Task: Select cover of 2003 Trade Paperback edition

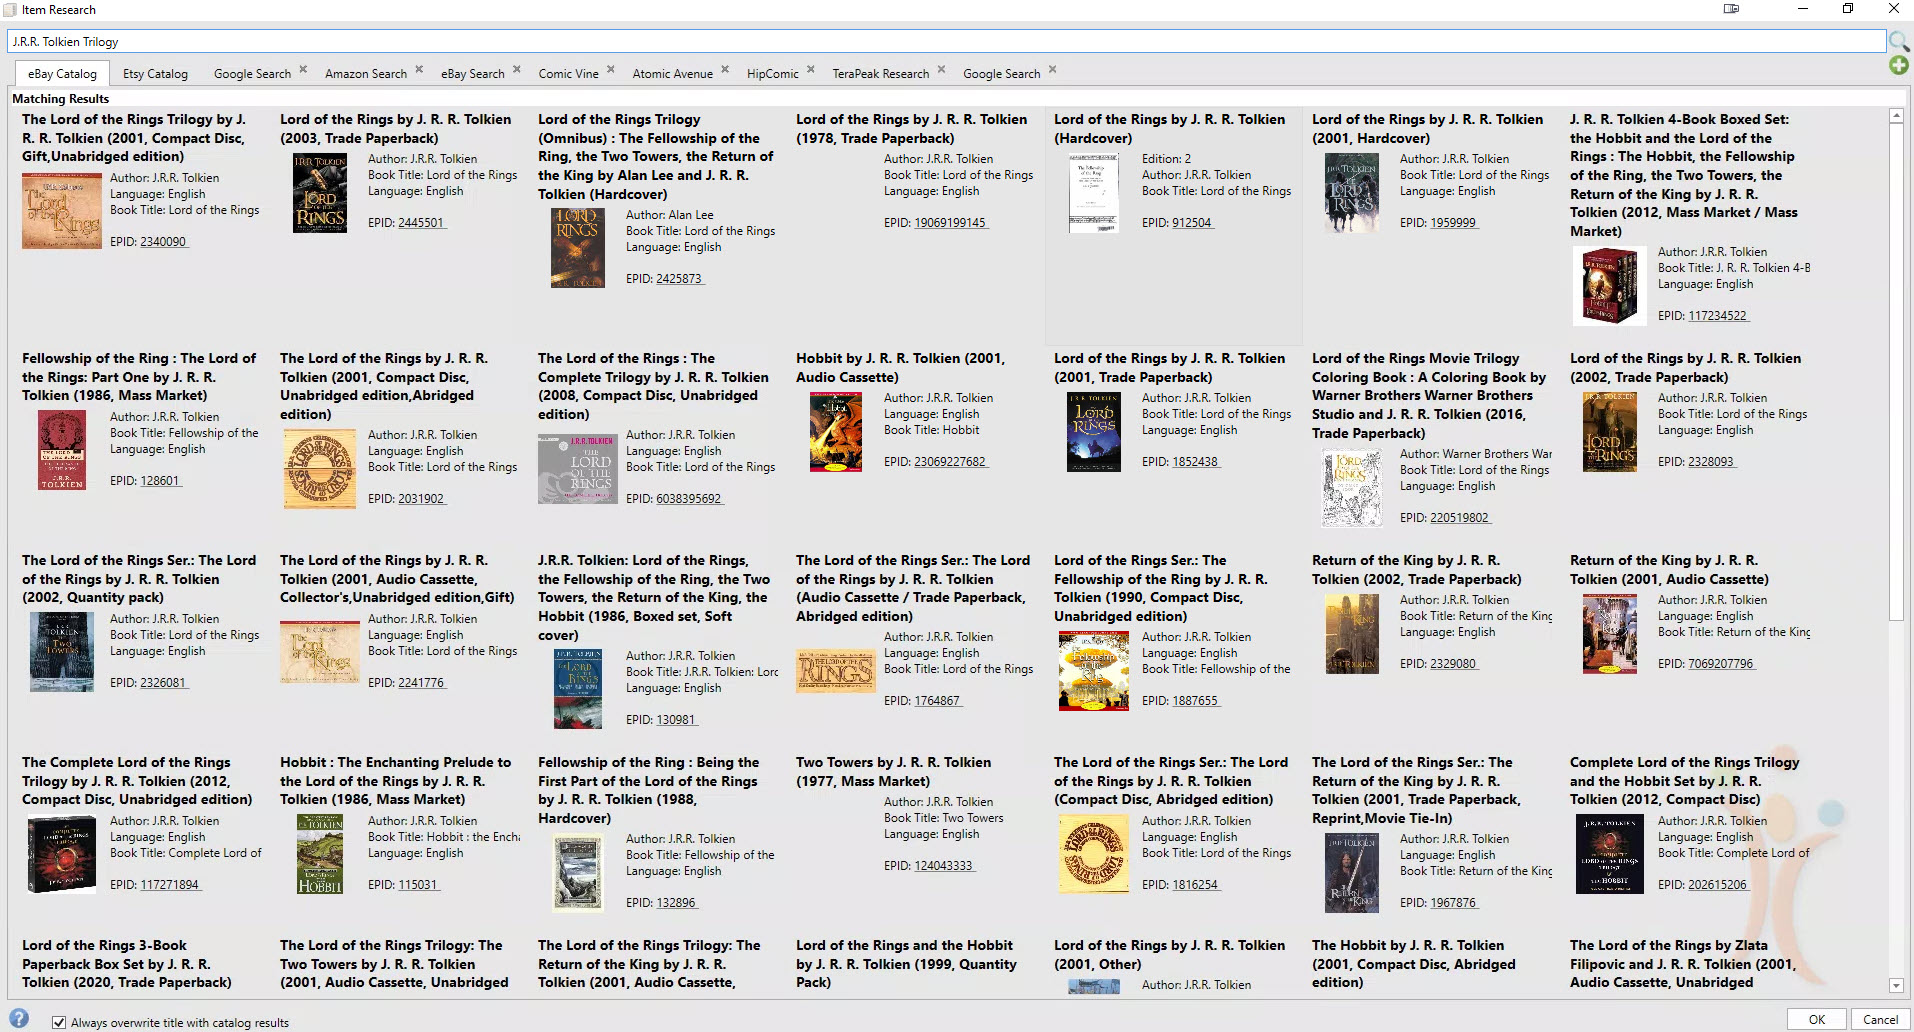Action: pos(320,193)
